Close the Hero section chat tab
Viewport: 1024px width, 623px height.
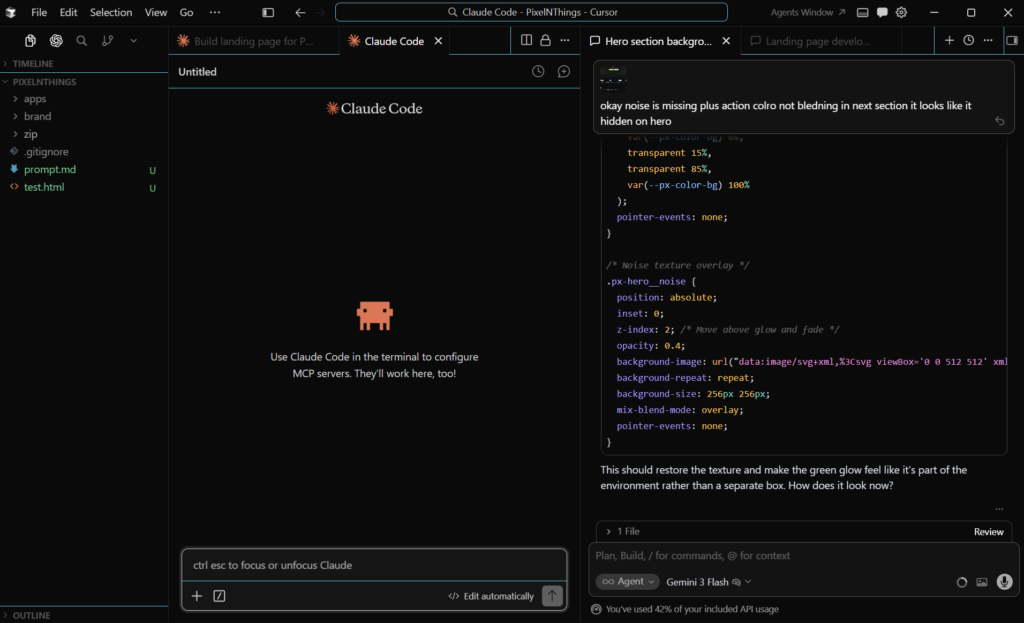tap(726, 40)
